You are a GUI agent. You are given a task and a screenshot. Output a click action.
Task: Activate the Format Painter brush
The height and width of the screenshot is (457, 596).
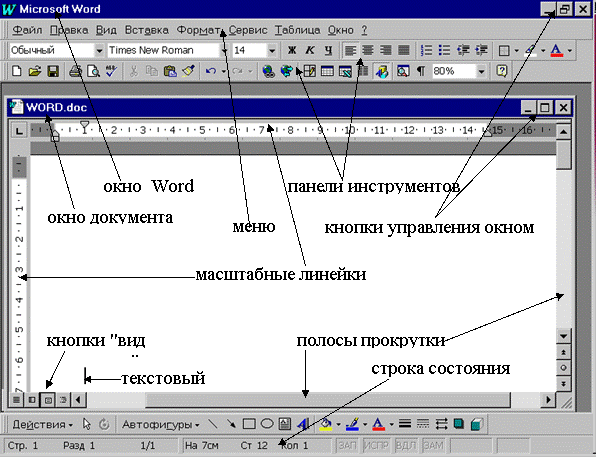pyautogui.click(x=189, y=71)
